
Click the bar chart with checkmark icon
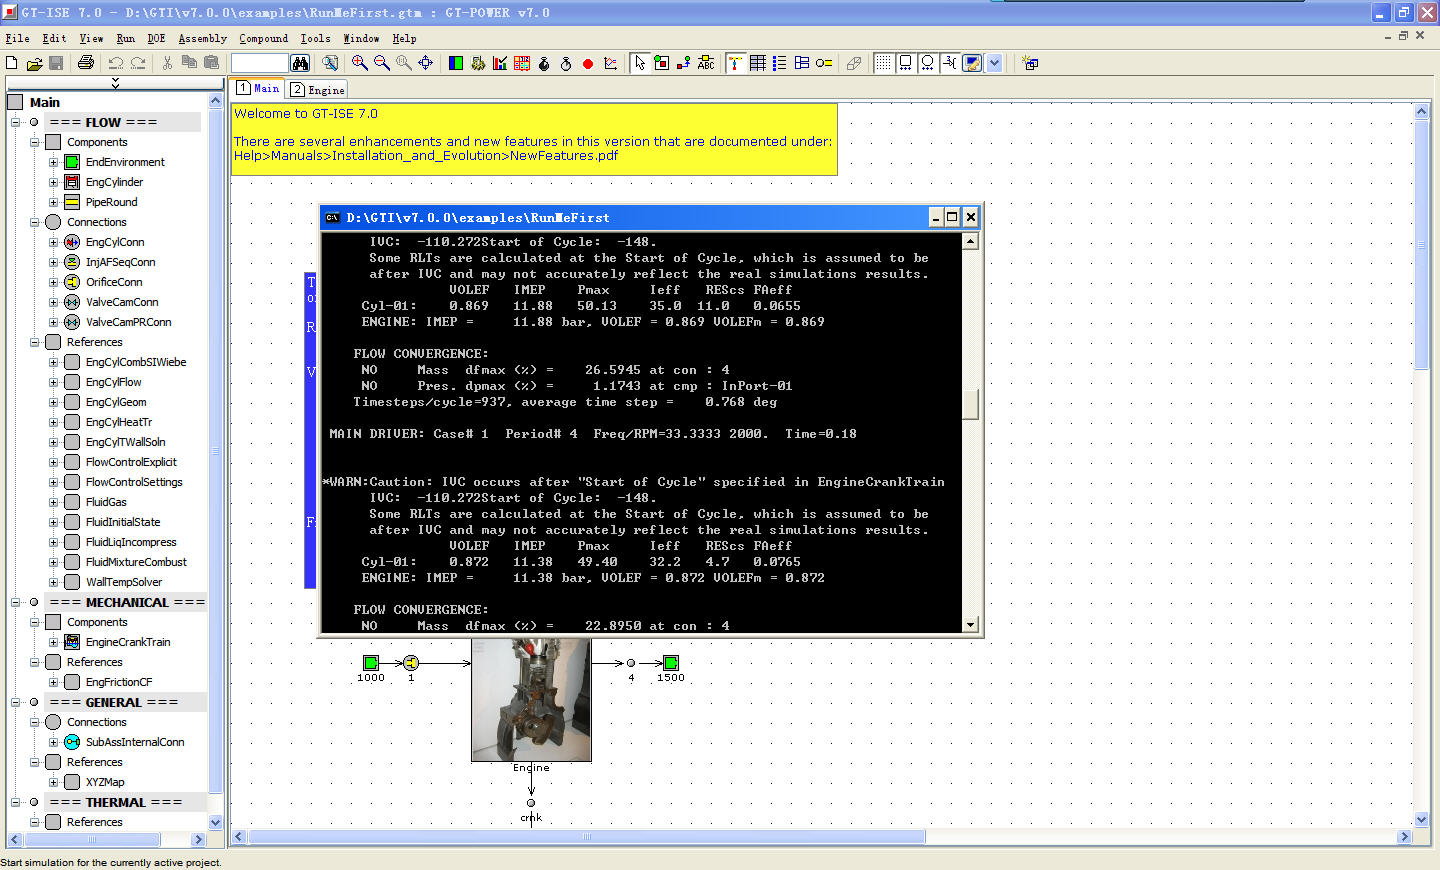point(500,63)
